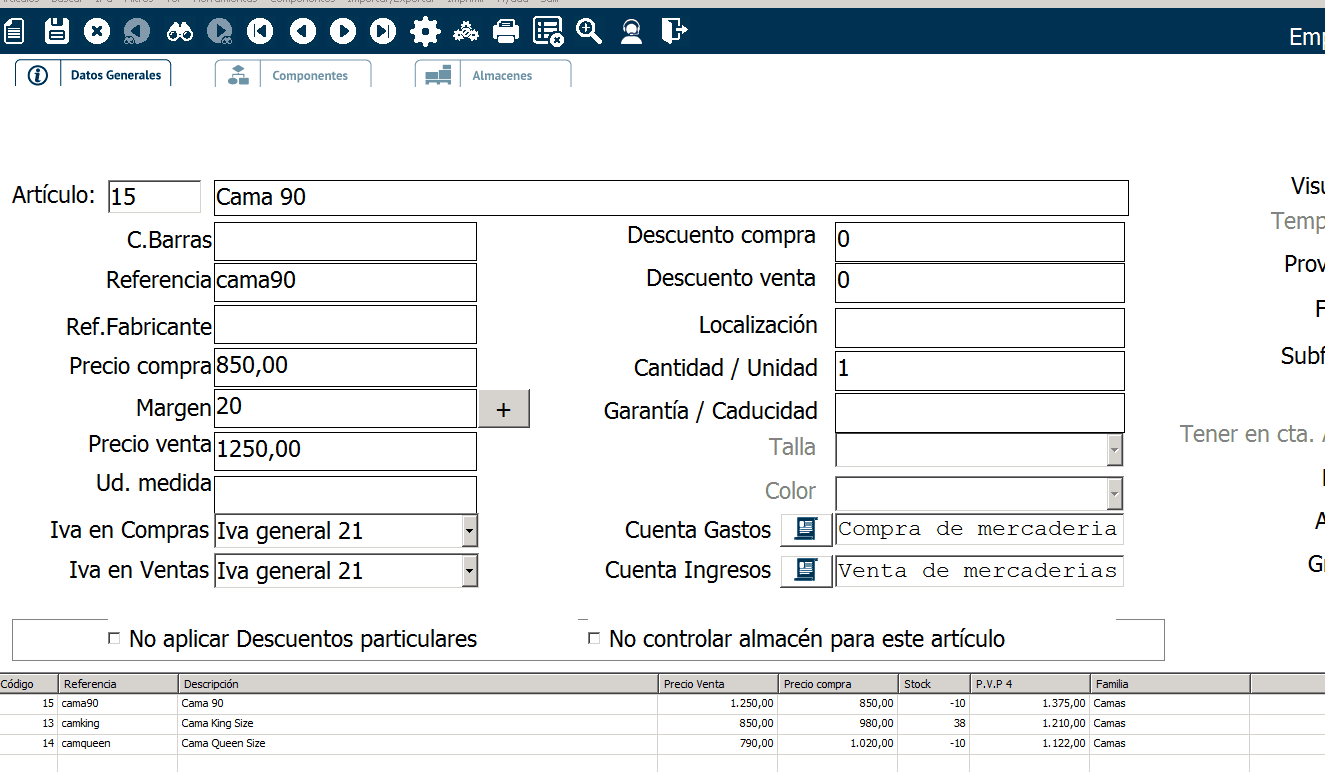Image resolution: width=1325 pixels, height=772 pixels.
Task: Click the exit door icon
Action: click(x=674, y=32)
